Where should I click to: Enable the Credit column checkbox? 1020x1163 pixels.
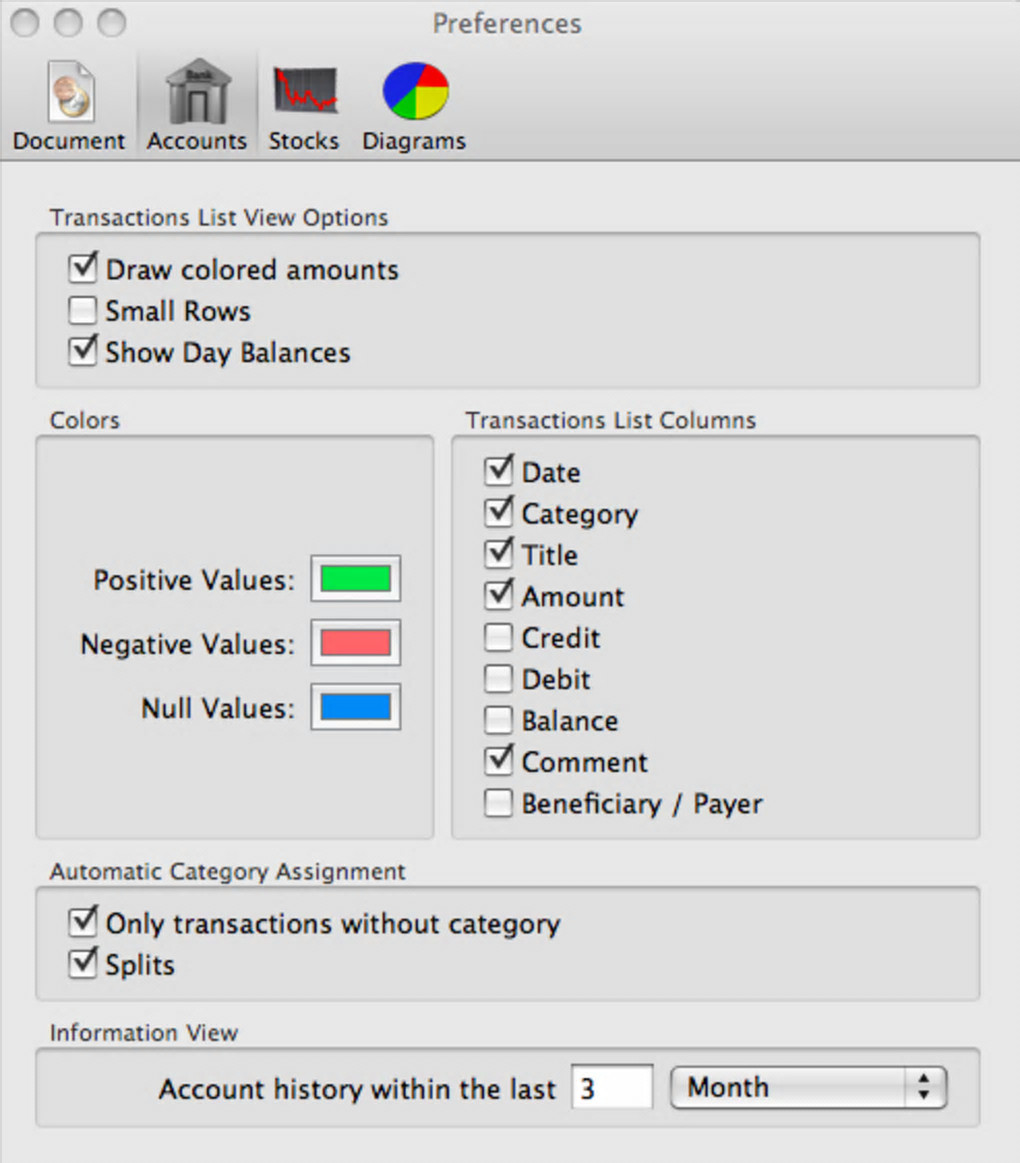pyautogui.click(x=498, y=637)
